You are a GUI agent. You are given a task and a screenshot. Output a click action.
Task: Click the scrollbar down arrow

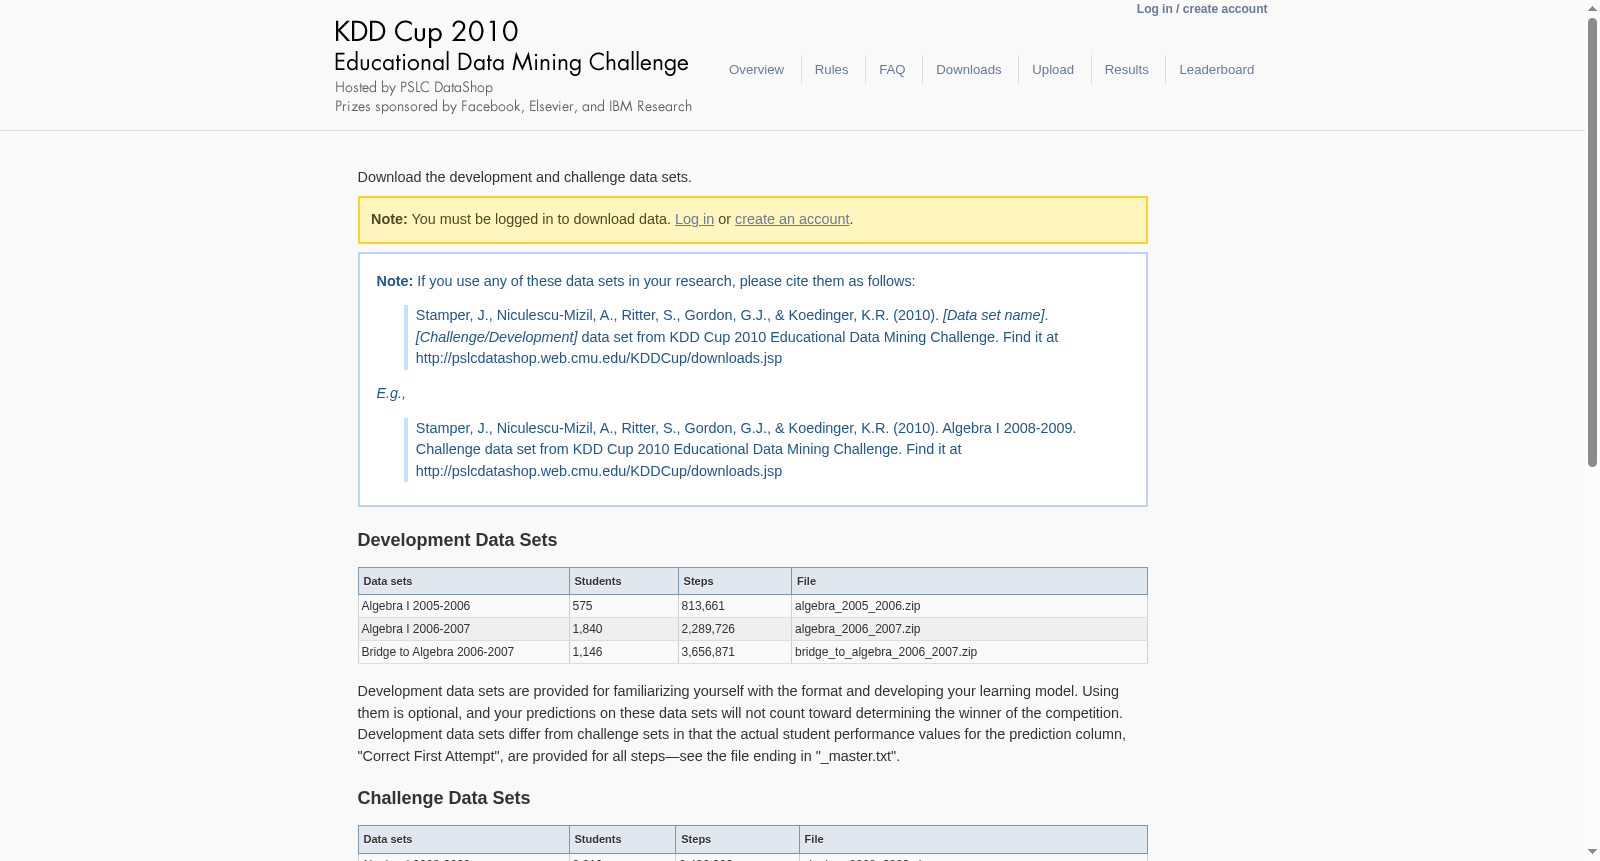[1592, 853]
